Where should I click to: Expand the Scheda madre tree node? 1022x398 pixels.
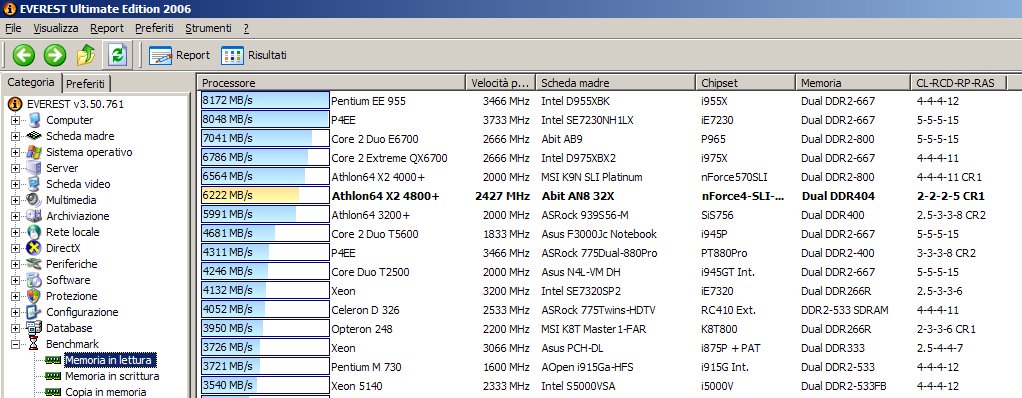coord(16,136)
